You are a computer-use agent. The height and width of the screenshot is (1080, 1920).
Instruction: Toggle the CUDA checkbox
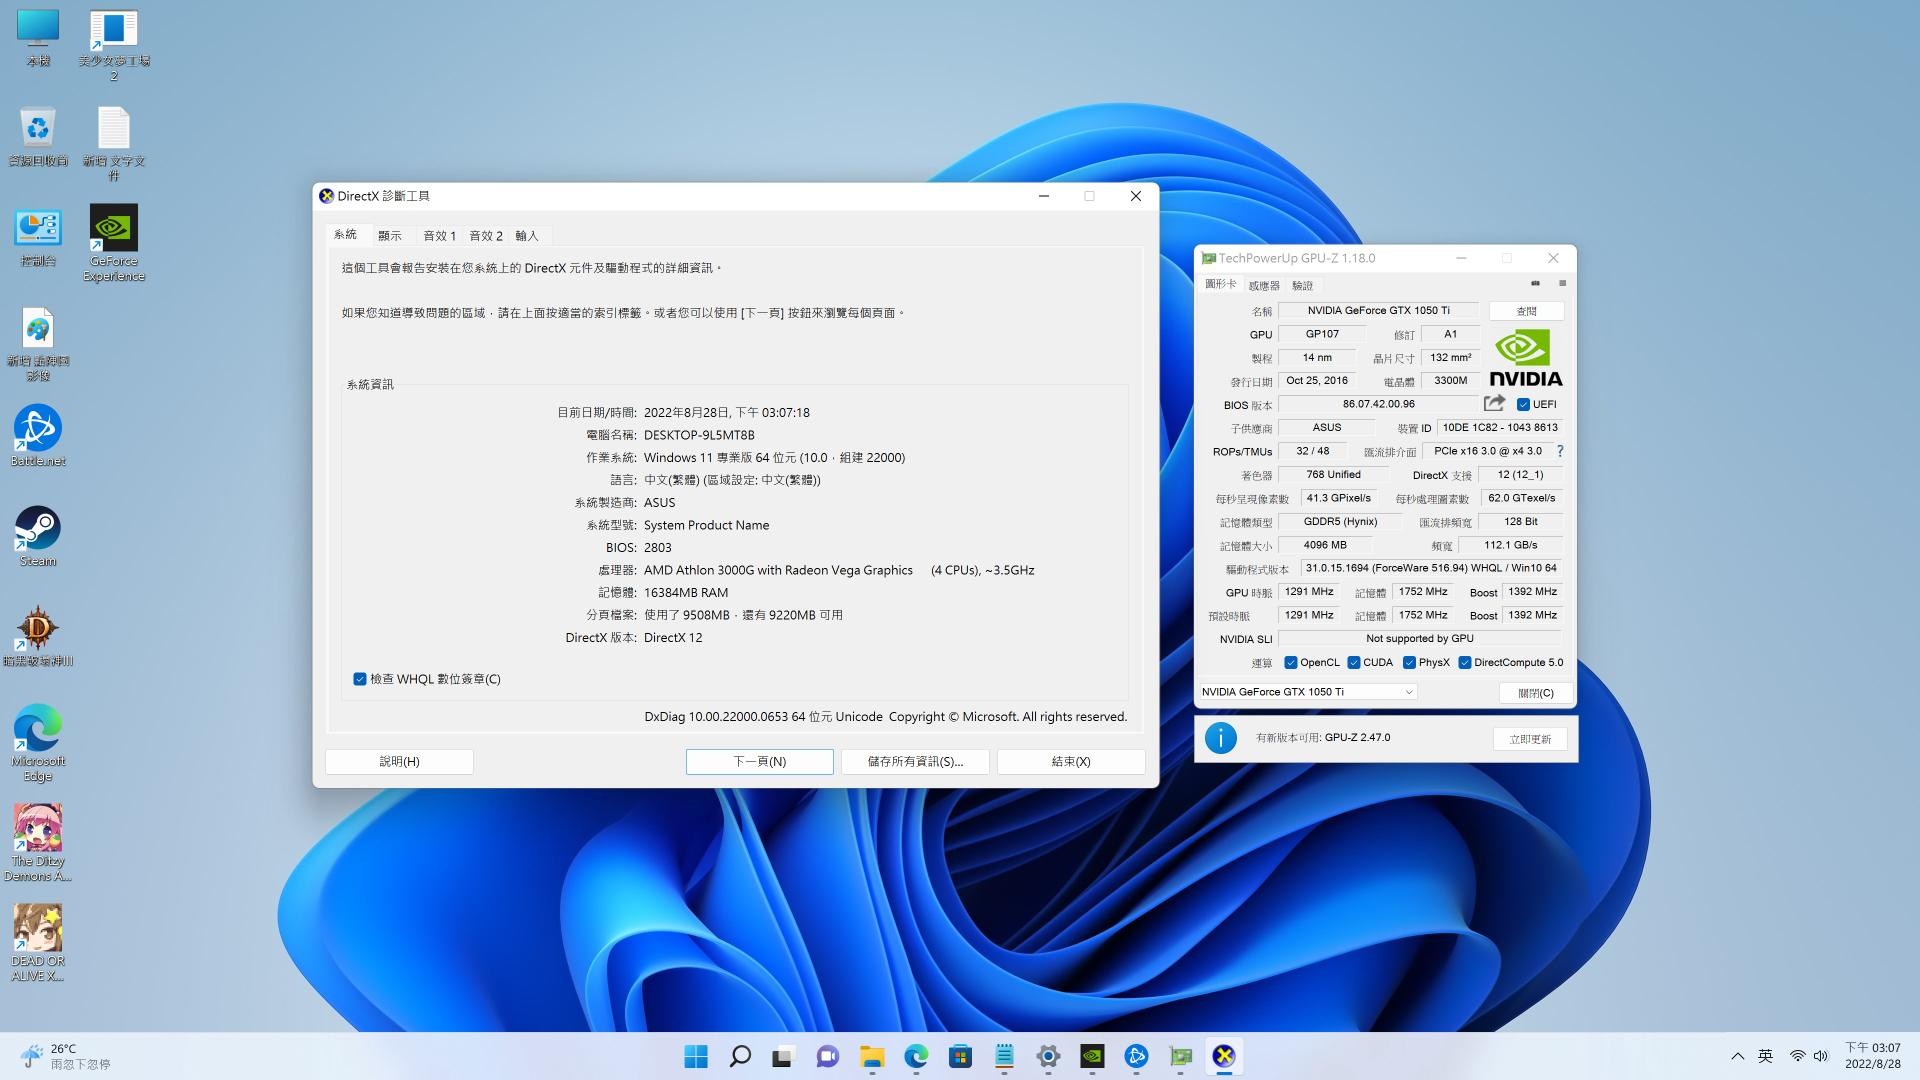1353,662
